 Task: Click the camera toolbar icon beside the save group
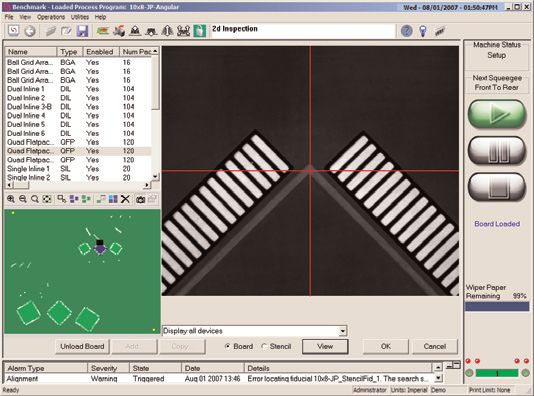(119, 31)
